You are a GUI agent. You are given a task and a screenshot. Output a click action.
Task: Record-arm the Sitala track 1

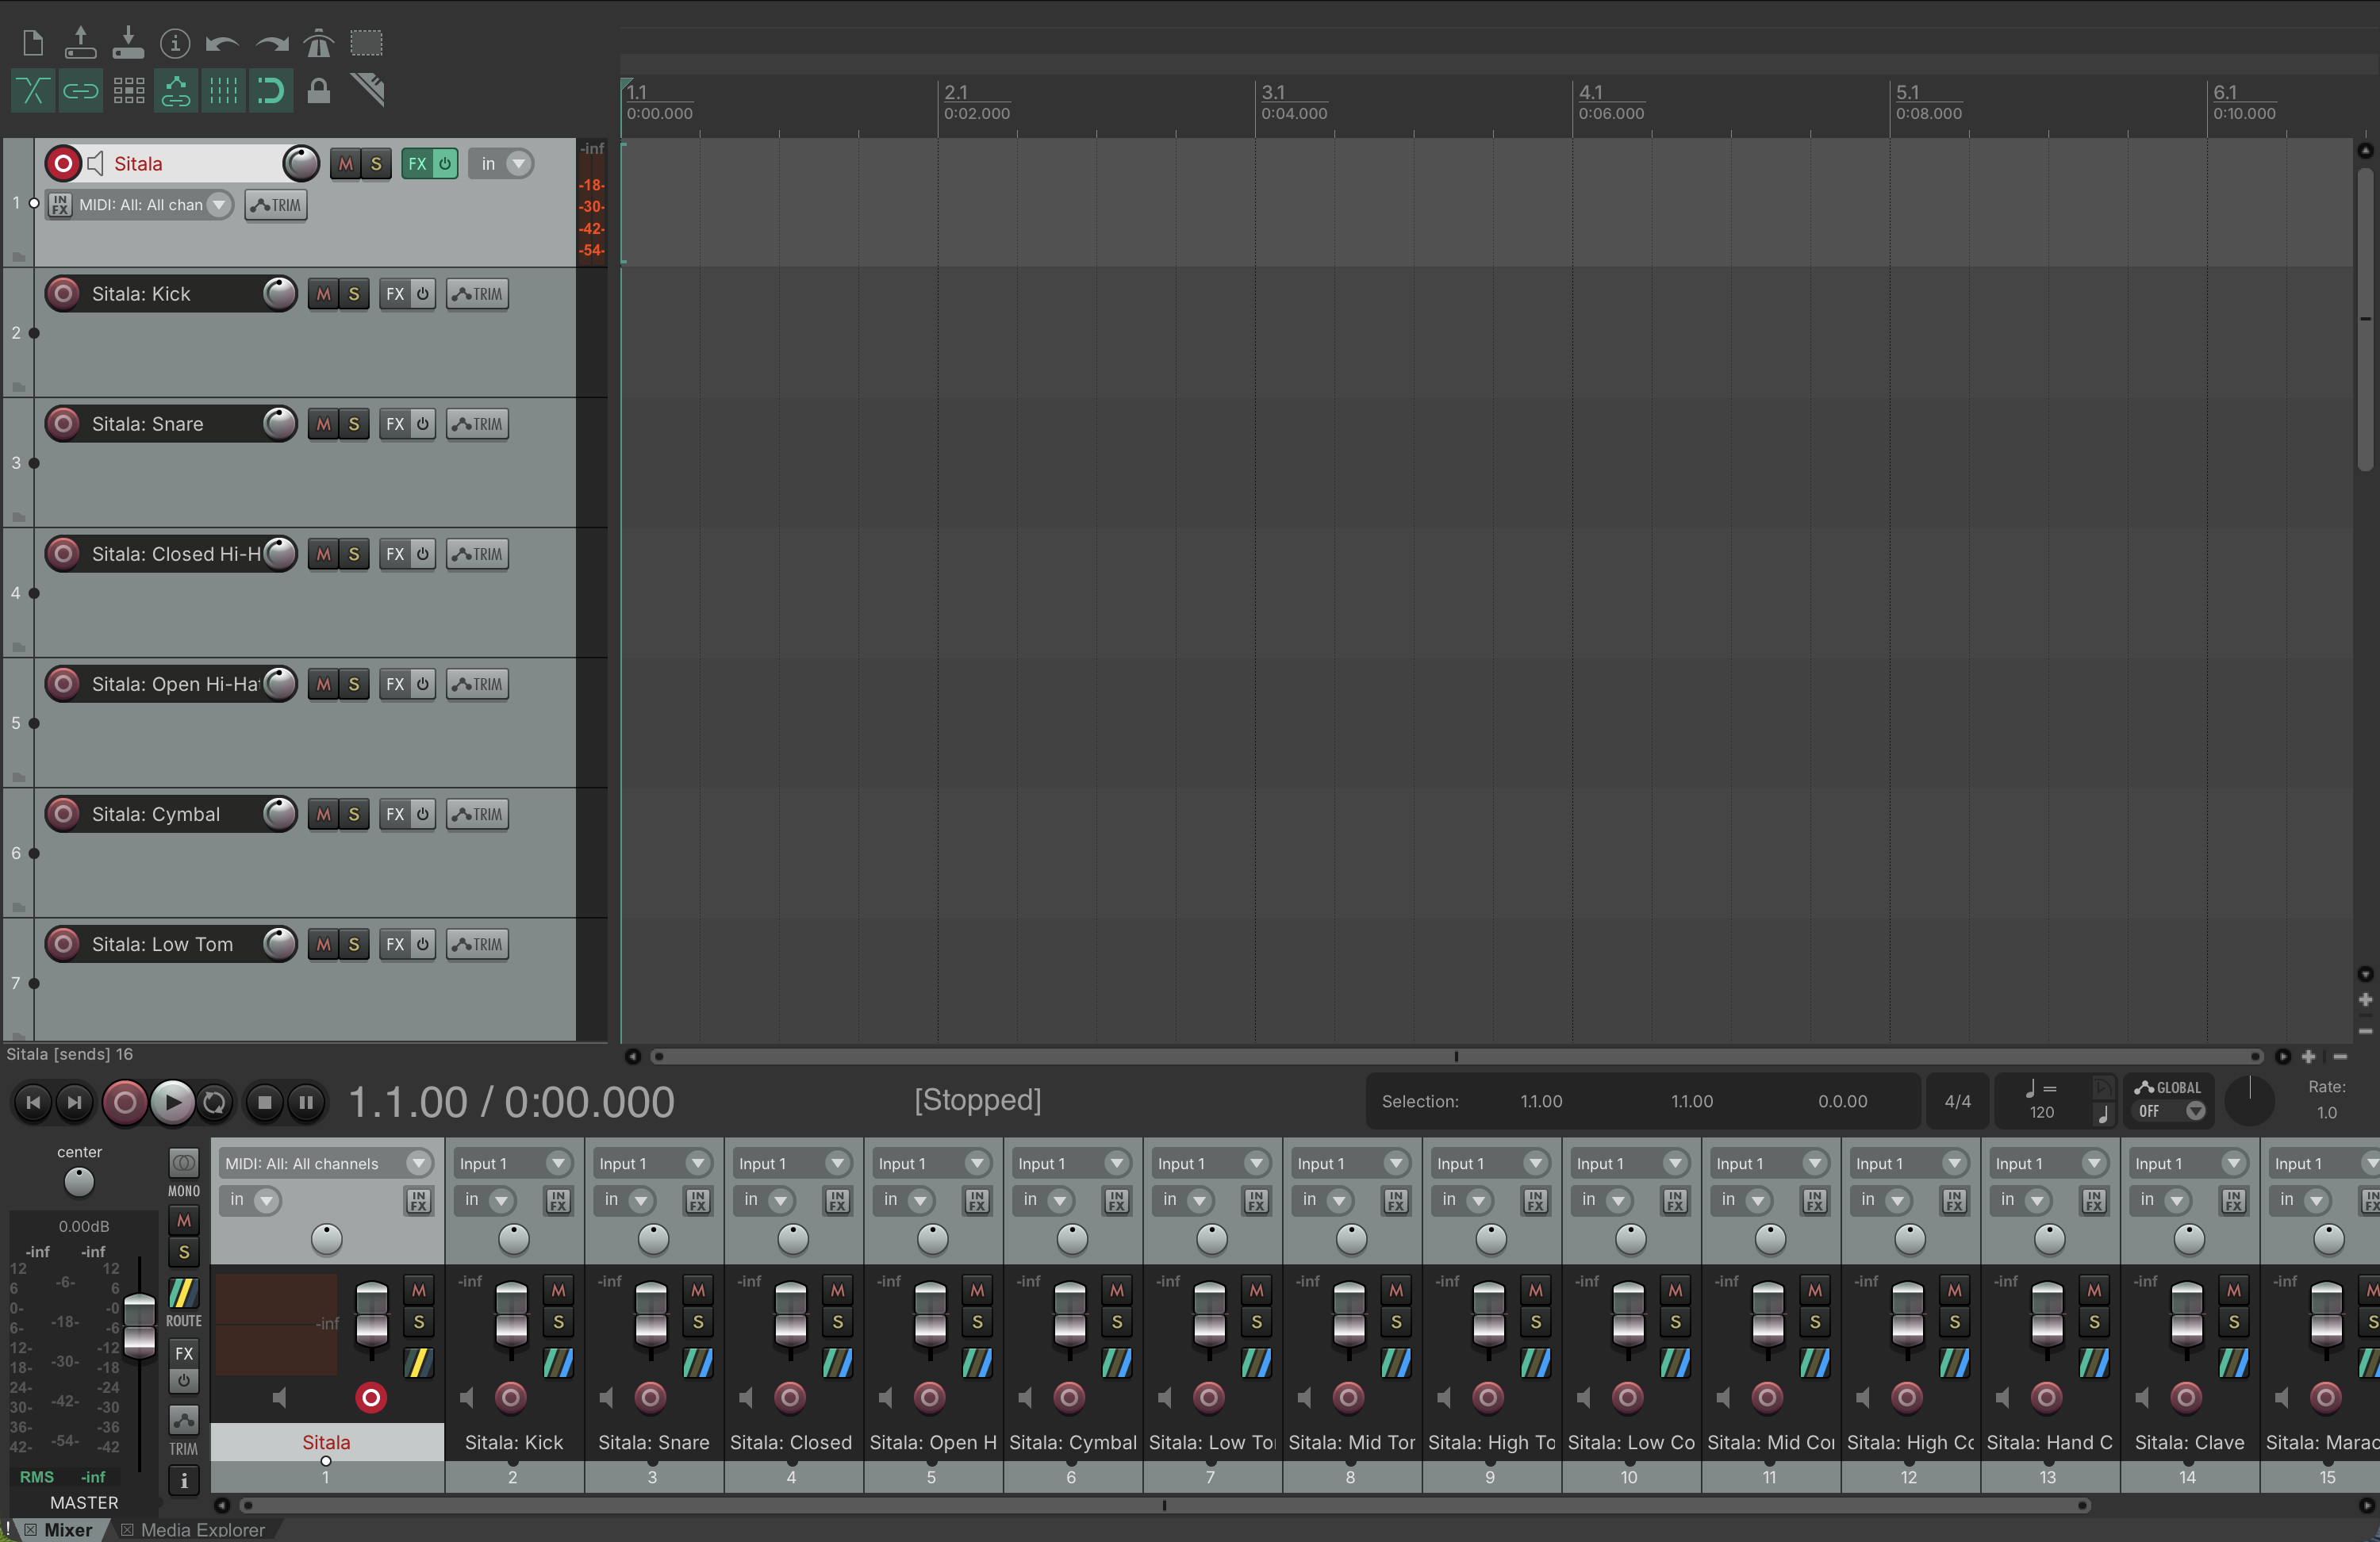pos(63,163)
